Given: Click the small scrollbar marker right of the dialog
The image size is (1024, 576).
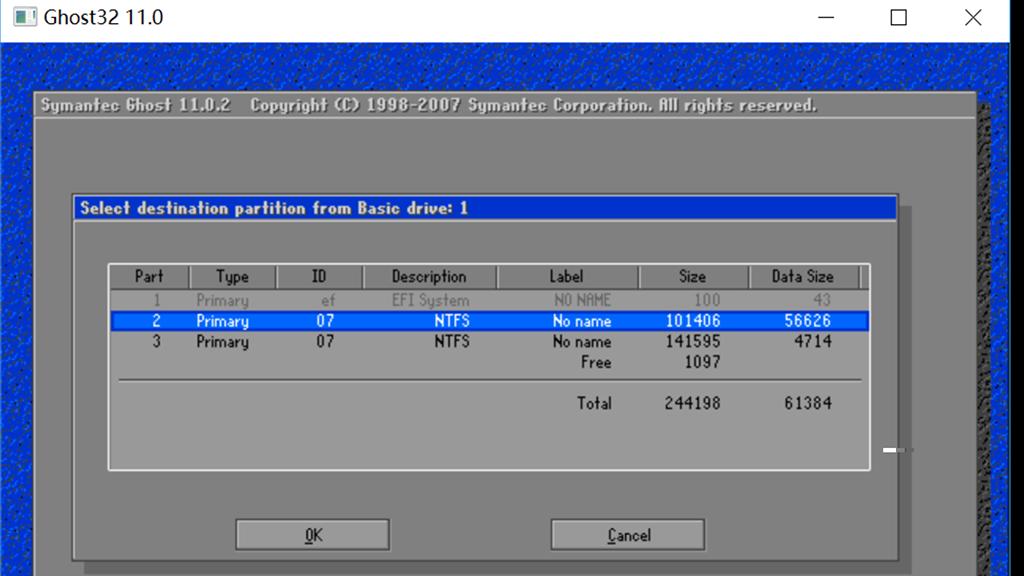Looking at the screenshot, I should (x=891, y=449).
